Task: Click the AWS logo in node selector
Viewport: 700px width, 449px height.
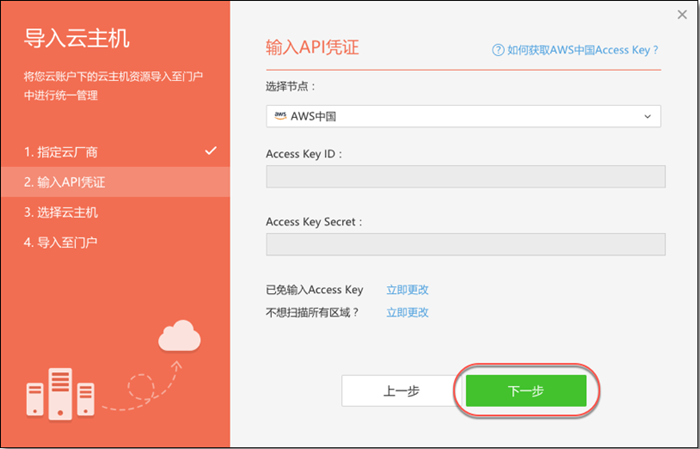Action: 280,116
